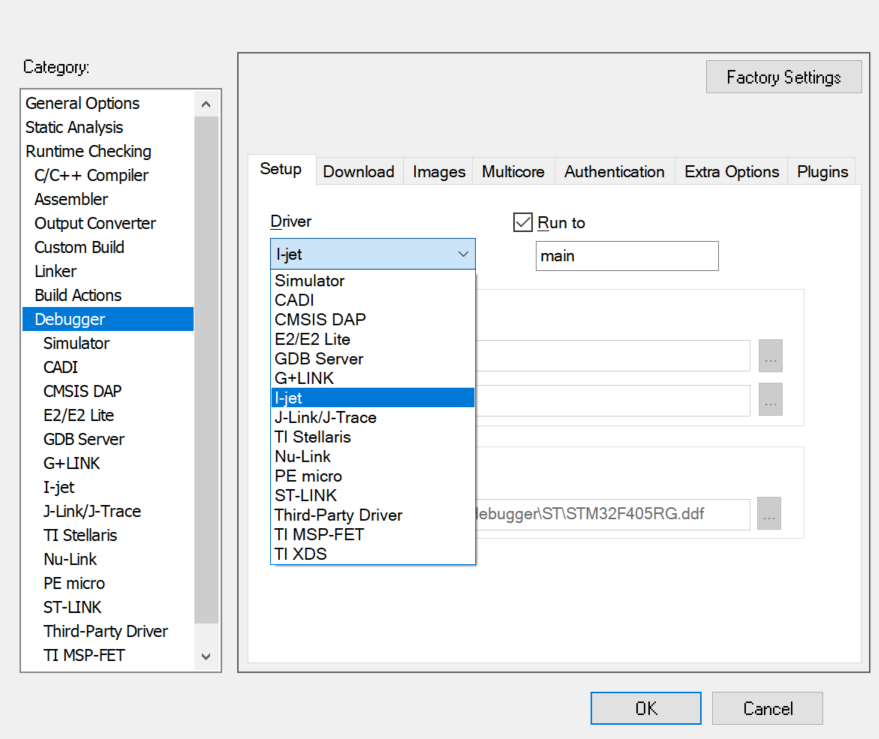Select Simulator option in driver dropdown
Screen dimensions: 879x739
click(x=310, y=281)
